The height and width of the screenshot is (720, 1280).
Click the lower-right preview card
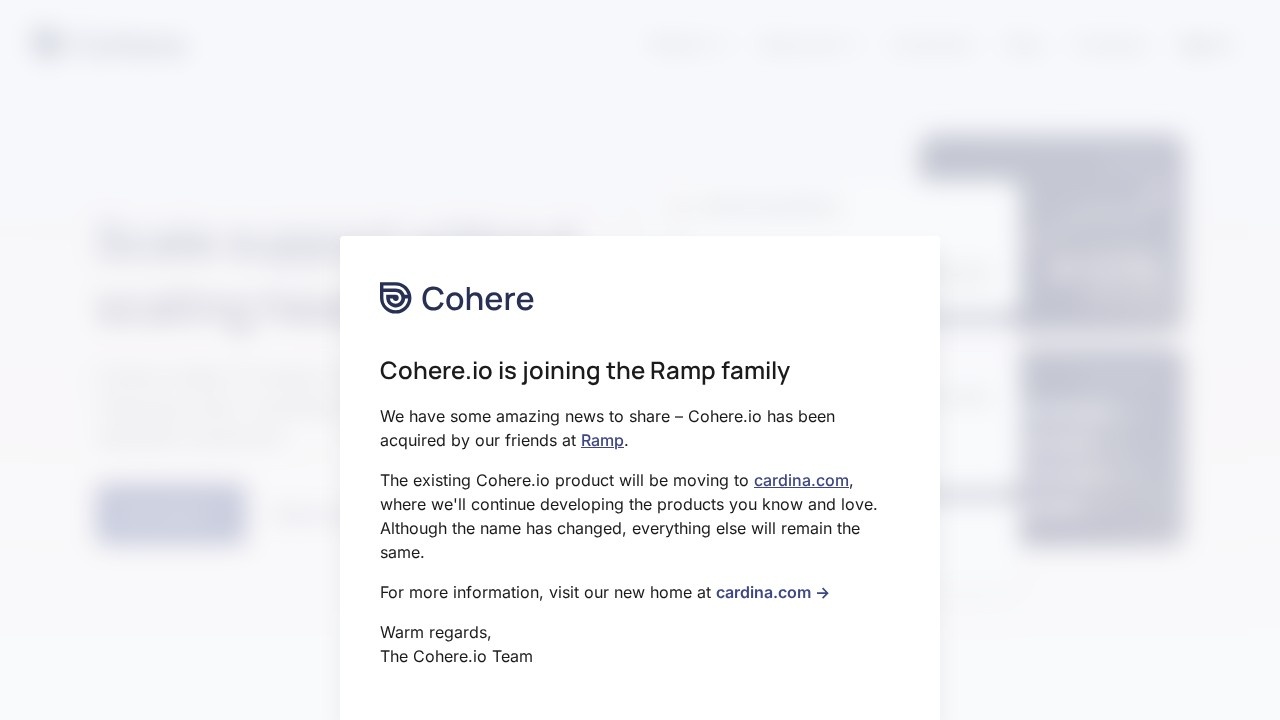coord(1100,448)
